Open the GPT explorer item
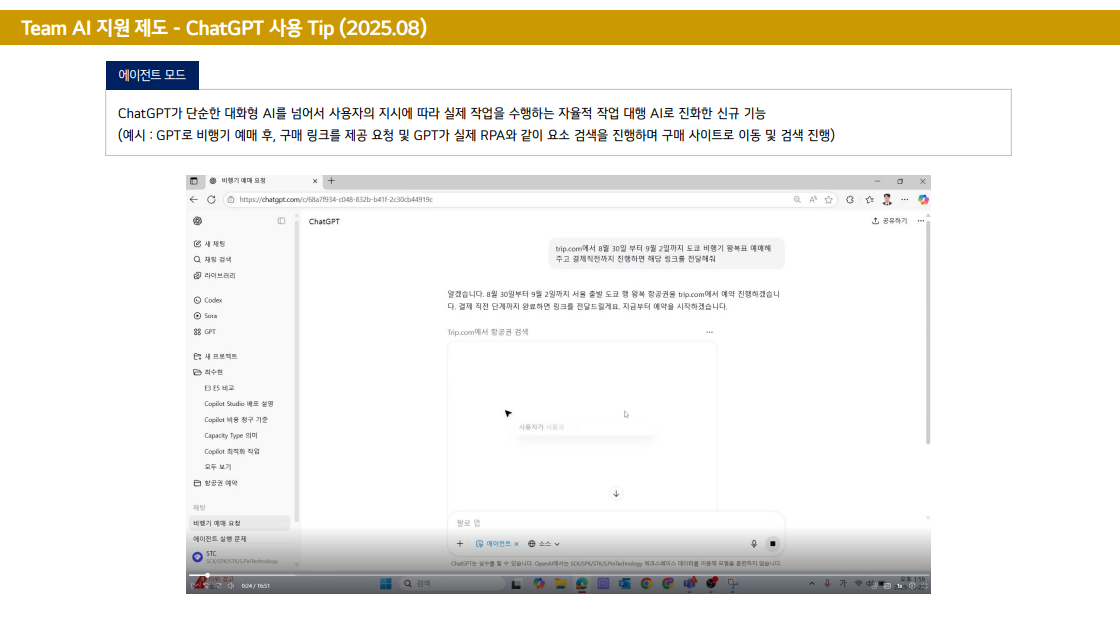 coord(204,332)
